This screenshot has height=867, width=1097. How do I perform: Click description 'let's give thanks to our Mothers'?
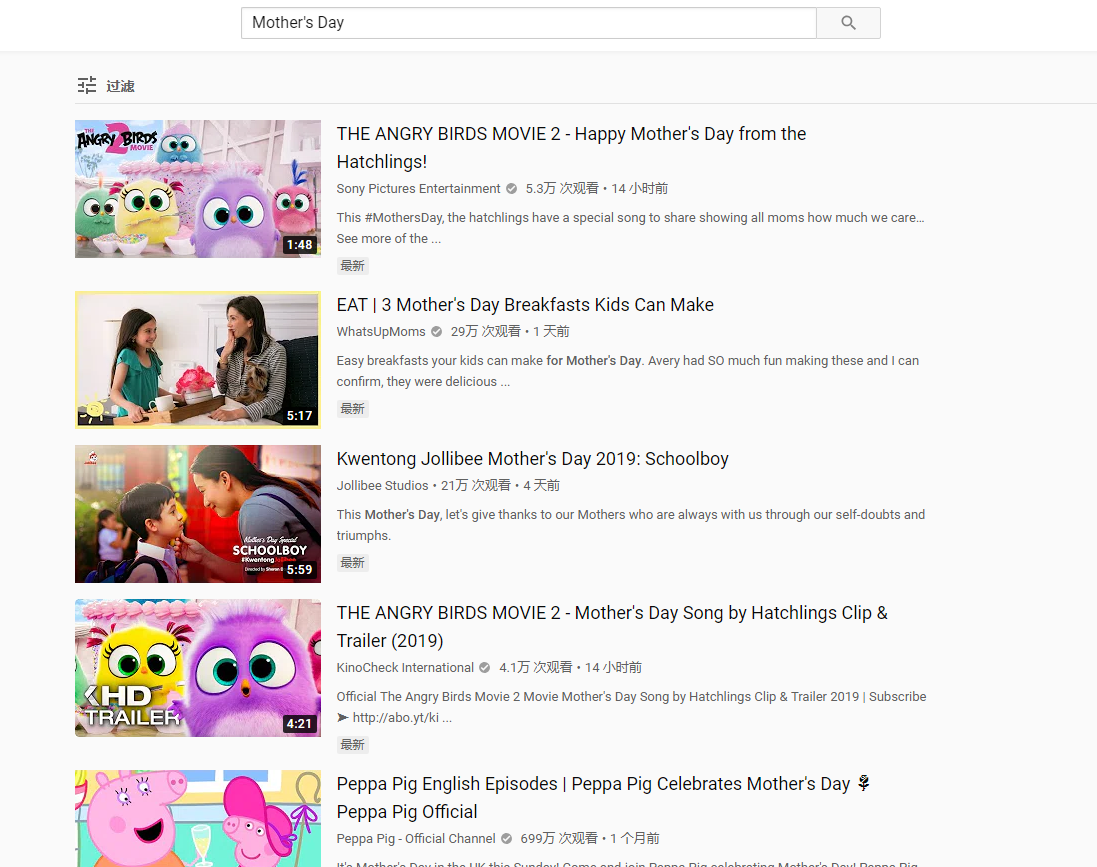click(x=630, y=525)
